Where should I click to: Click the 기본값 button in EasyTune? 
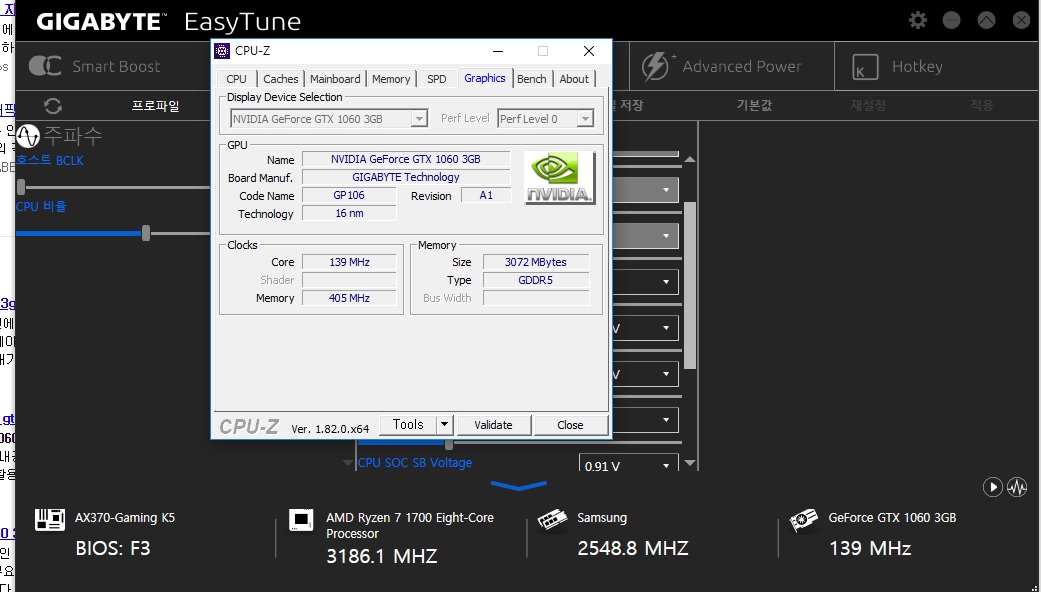[754, 106]
